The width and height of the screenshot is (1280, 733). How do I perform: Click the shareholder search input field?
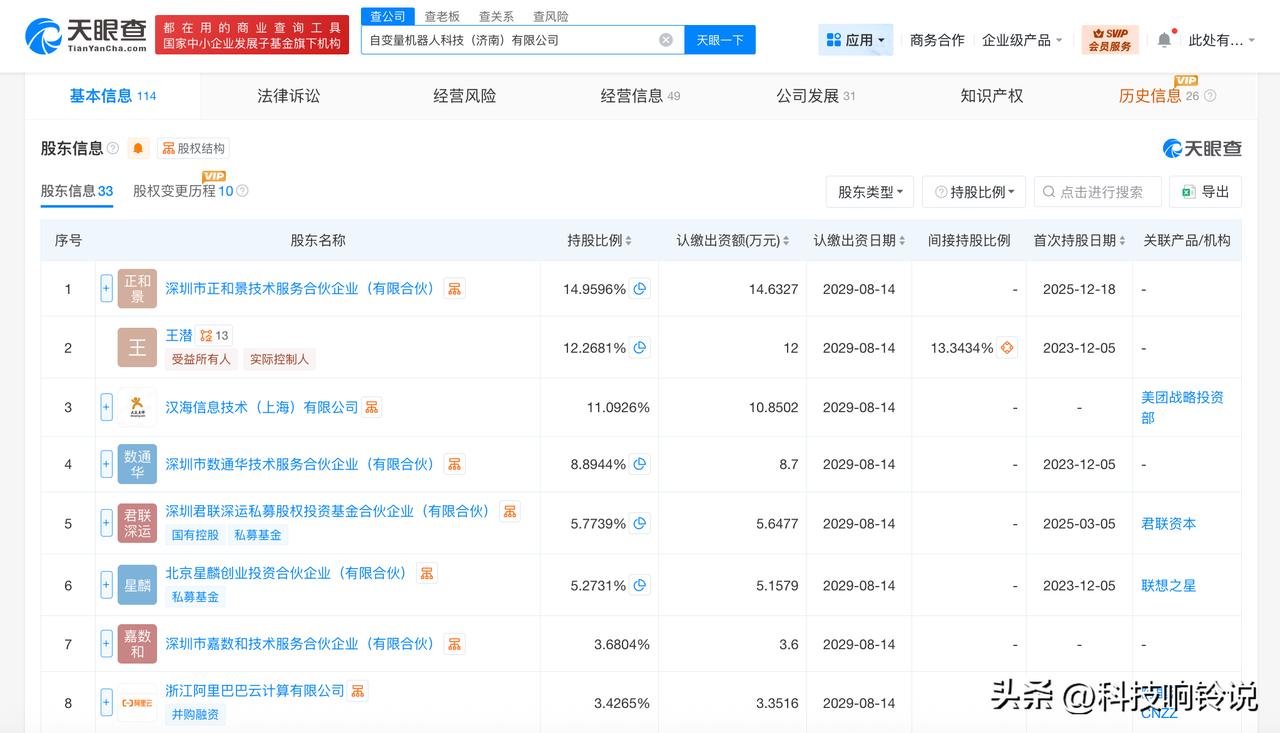(1100, 192)
